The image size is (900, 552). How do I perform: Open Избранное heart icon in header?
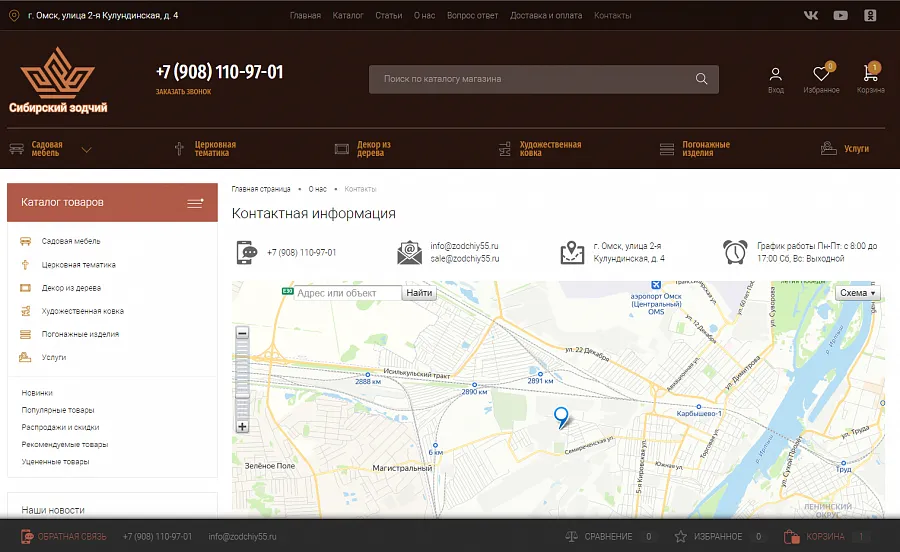(821, 73)
